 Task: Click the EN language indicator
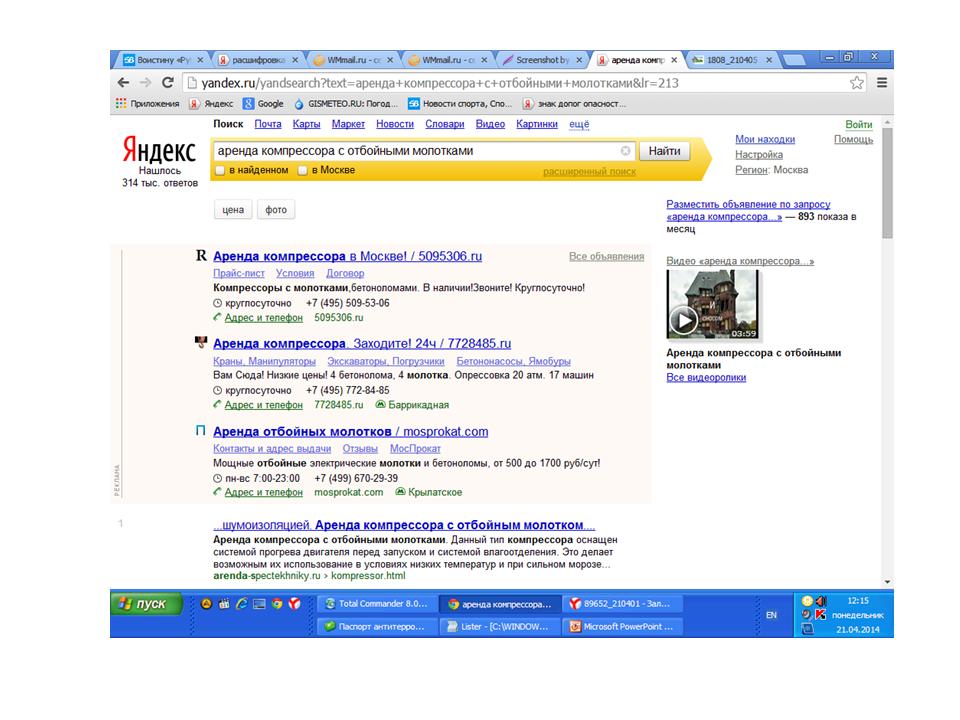click(771, 615)
